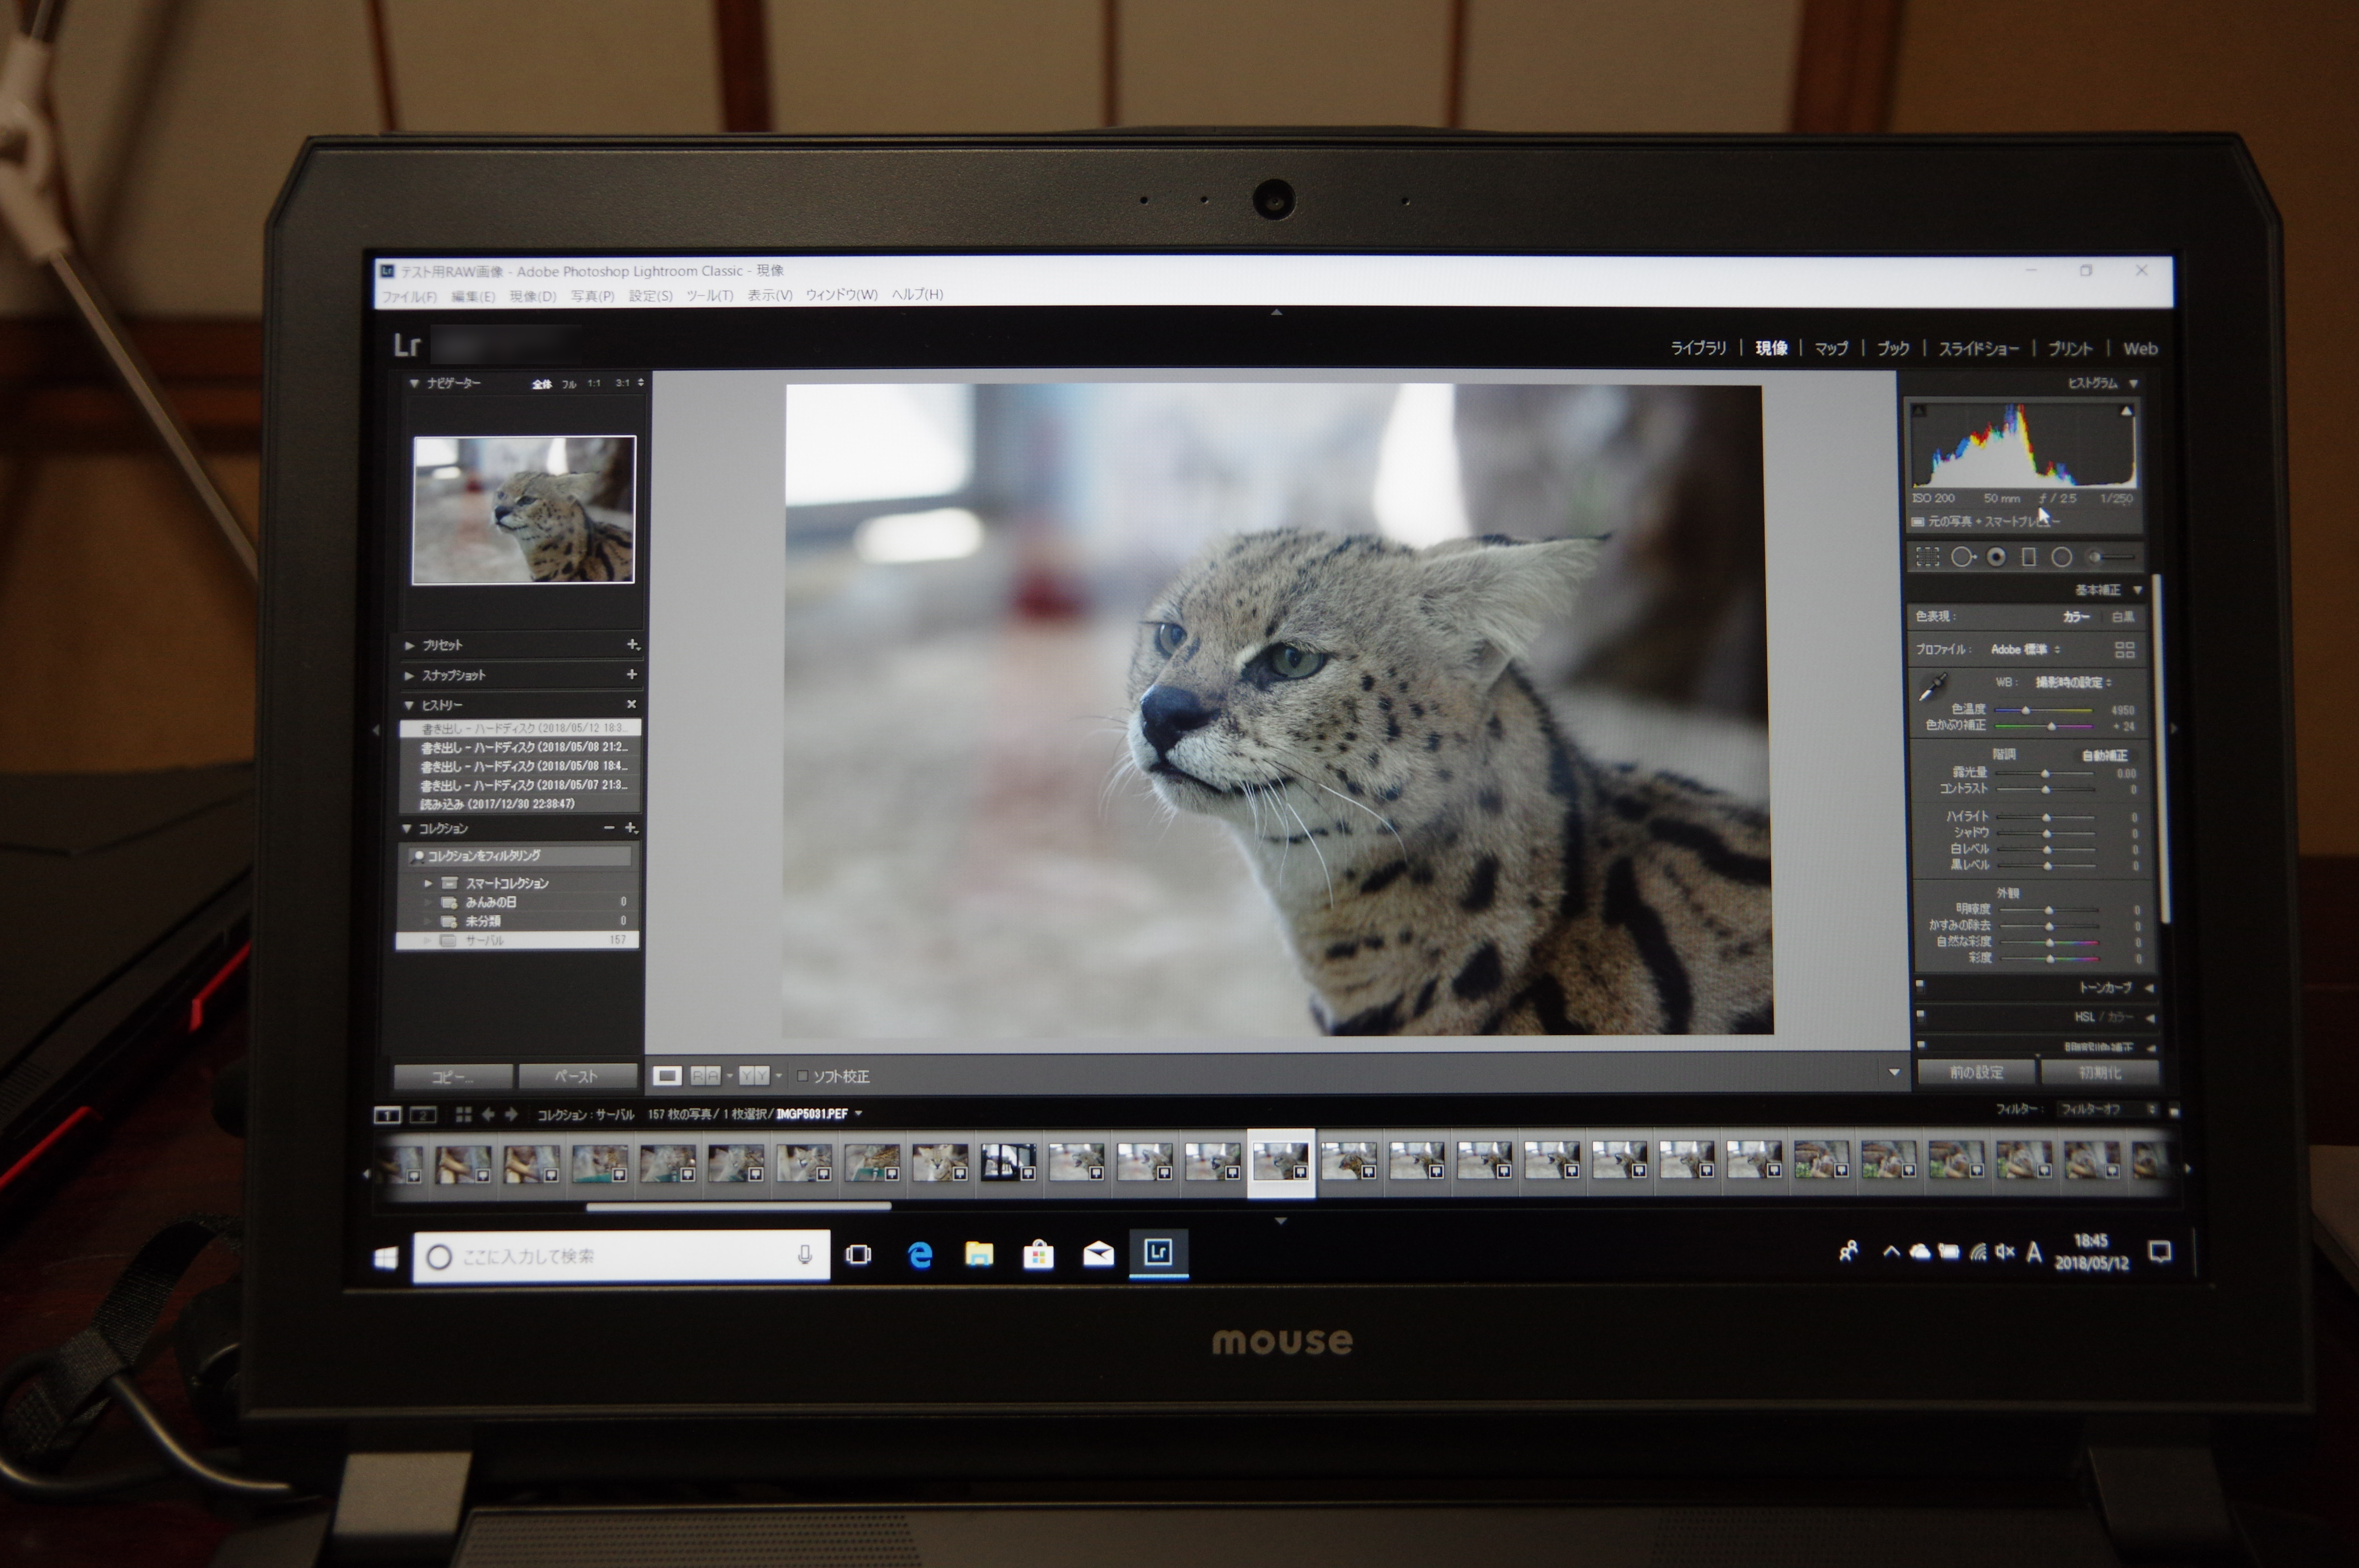Expand the トーンカーブ panel arrow
The height and width of the screenshot is (1568, 2359).
tap(2148, 988)
